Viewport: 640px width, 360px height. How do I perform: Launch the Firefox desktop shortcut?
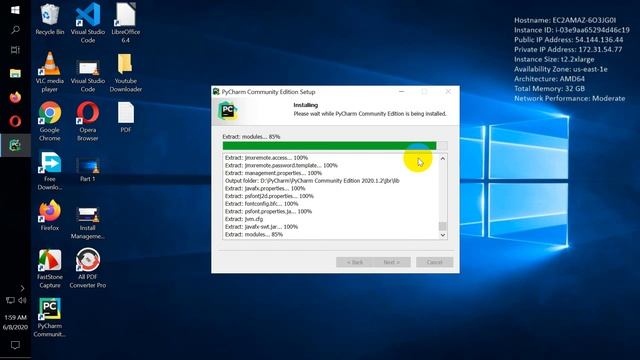49,215
